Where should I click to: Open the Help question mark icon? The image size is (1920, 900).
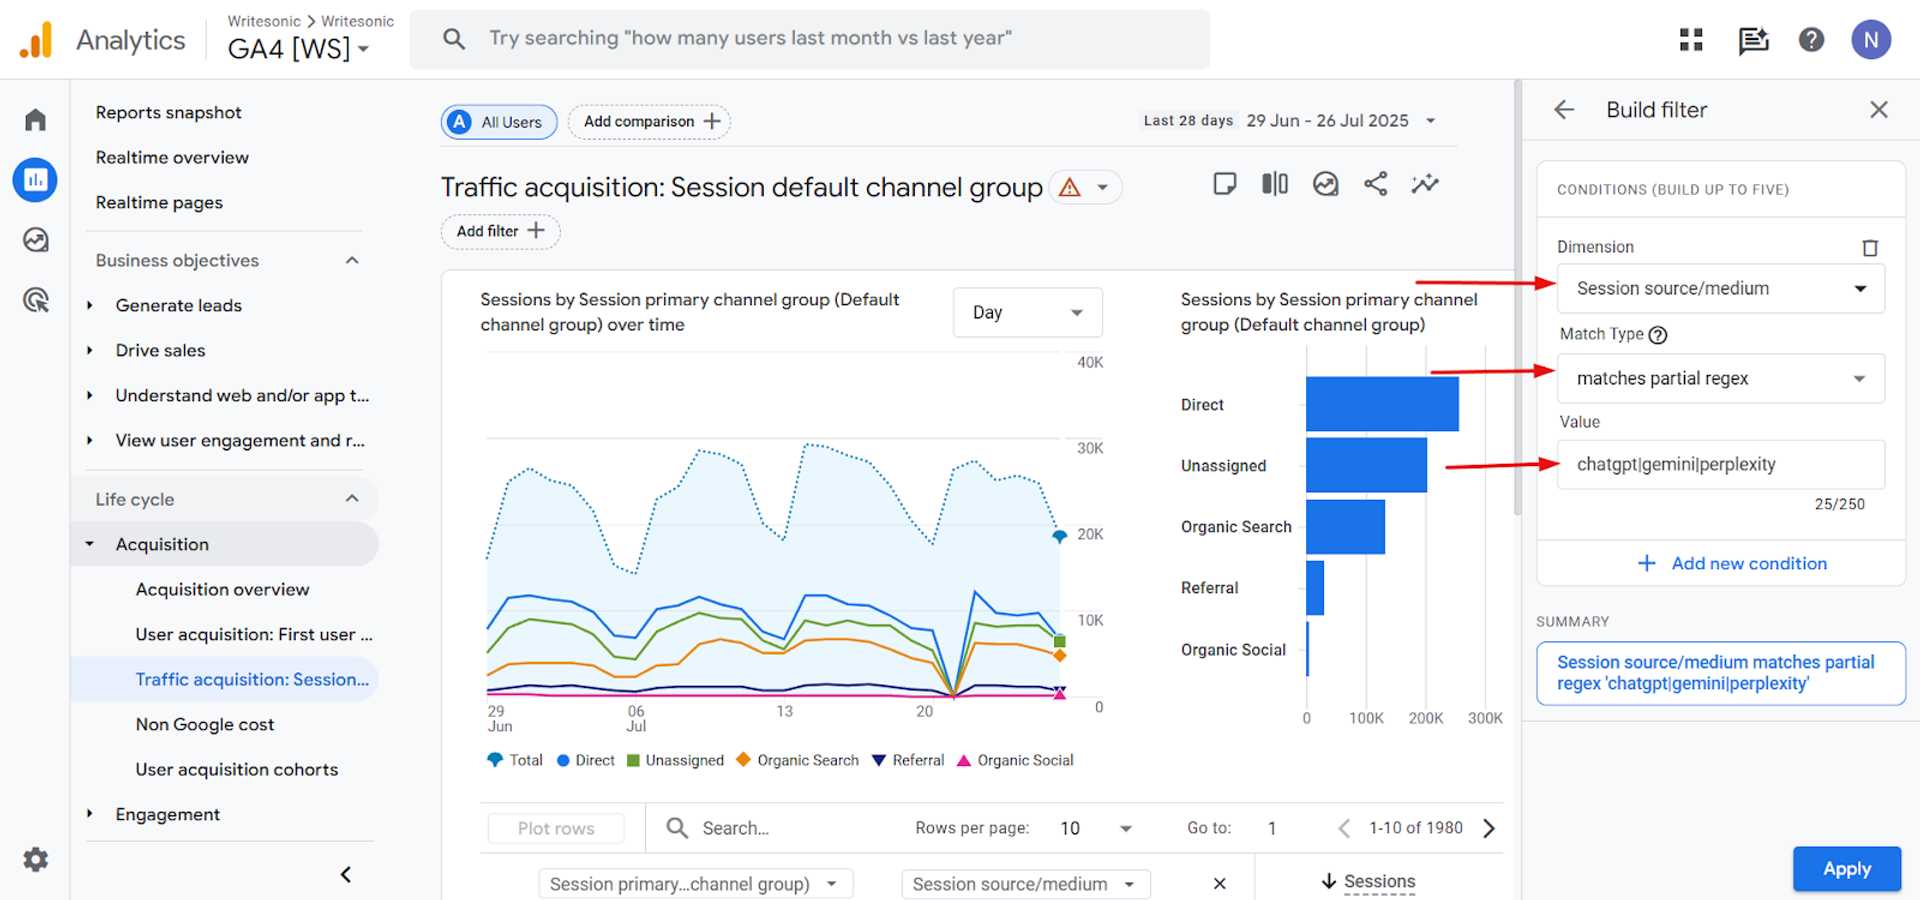coord(1811,40)
